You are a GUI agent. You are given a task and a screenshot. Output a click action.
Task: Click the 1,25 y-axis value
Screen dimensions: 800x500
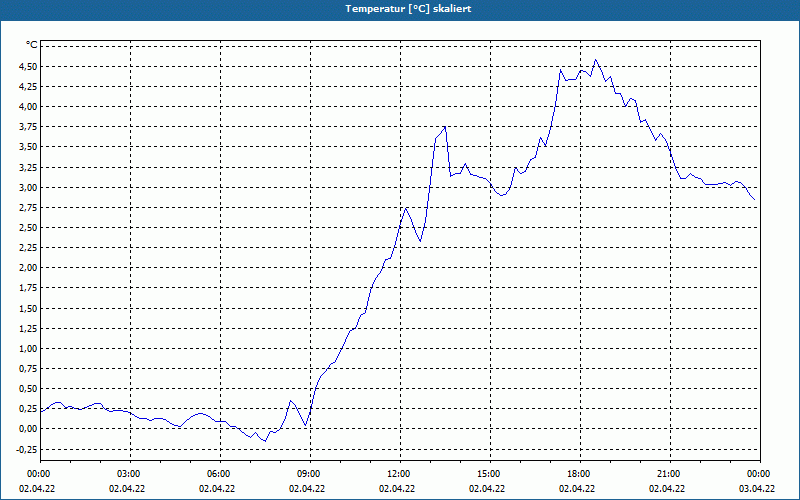coord(28,329)
